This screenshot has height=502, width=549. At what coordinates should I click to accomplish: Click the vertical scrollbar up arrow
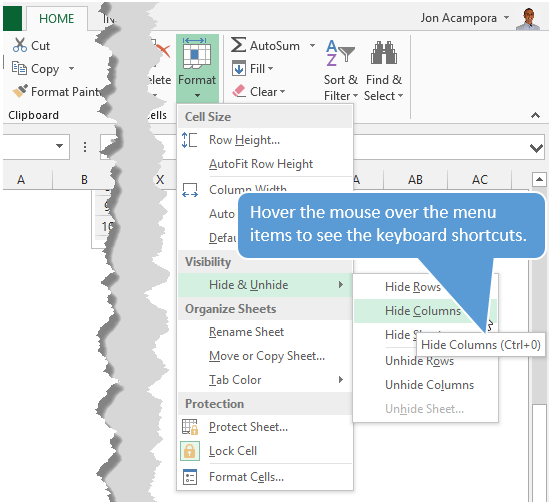(539, 180)
